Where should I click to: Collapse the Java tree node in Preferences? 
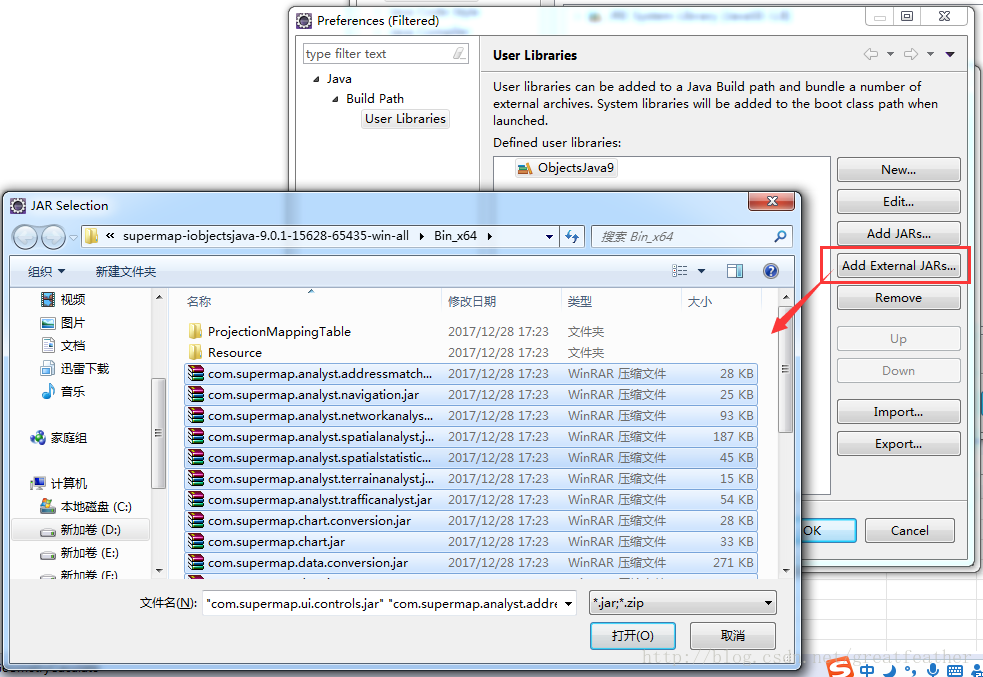(316, 80)
